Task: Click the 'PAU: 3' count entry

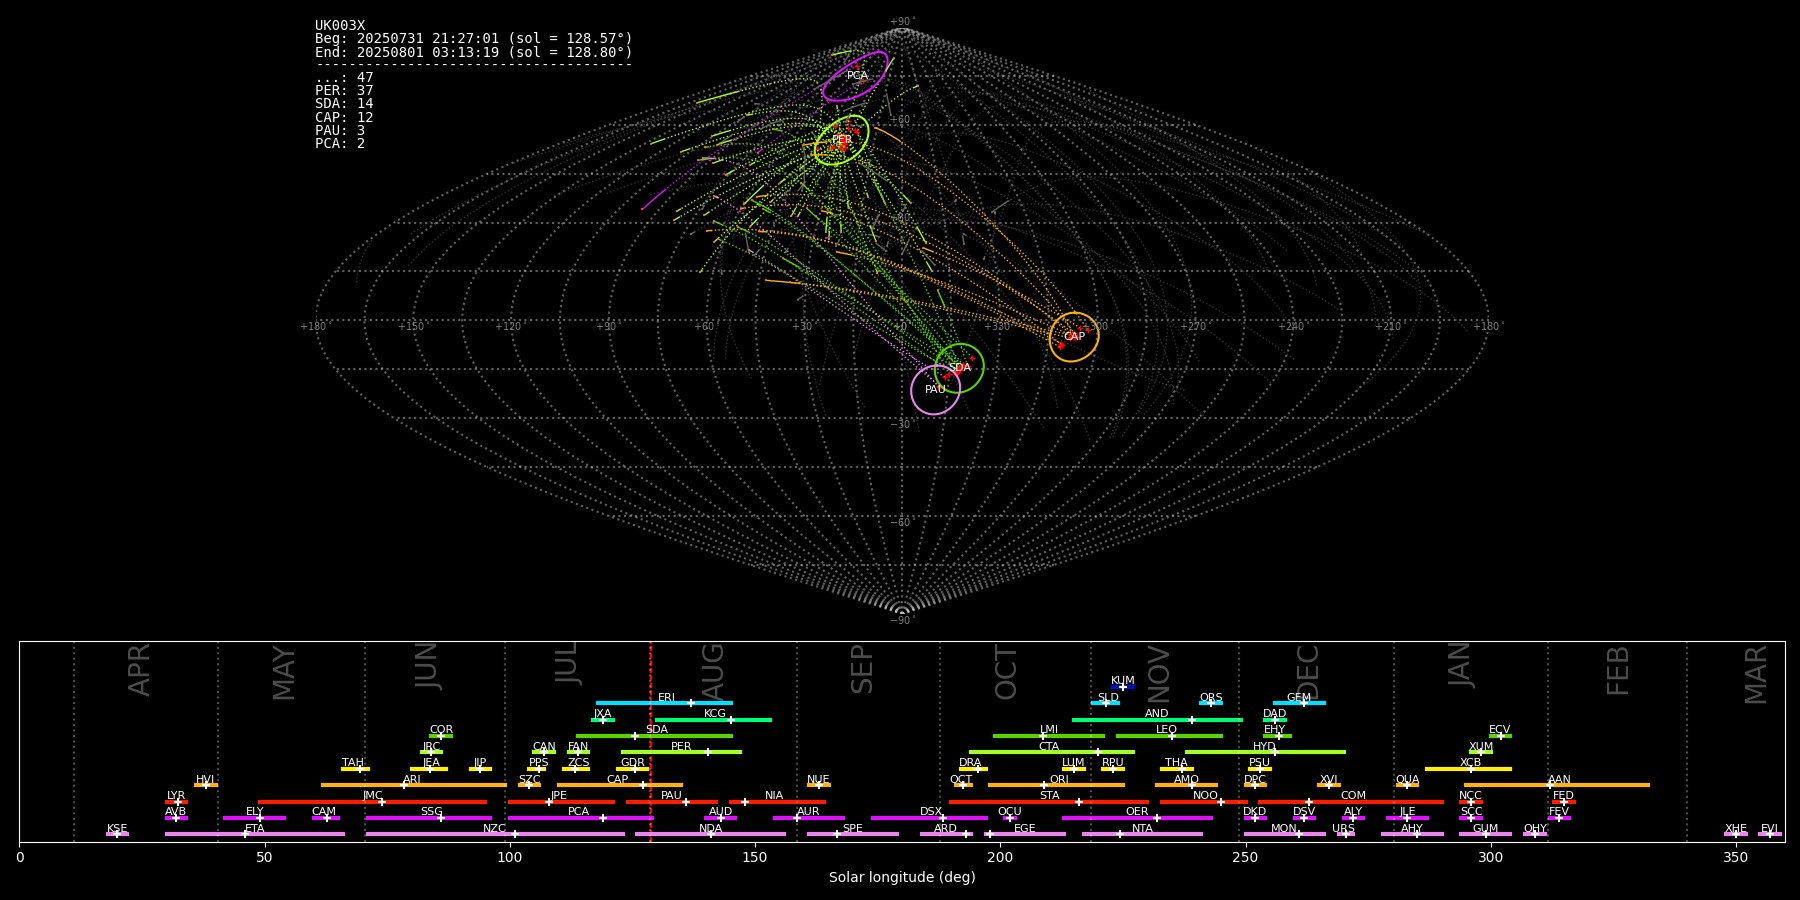Action: (340, 130)
